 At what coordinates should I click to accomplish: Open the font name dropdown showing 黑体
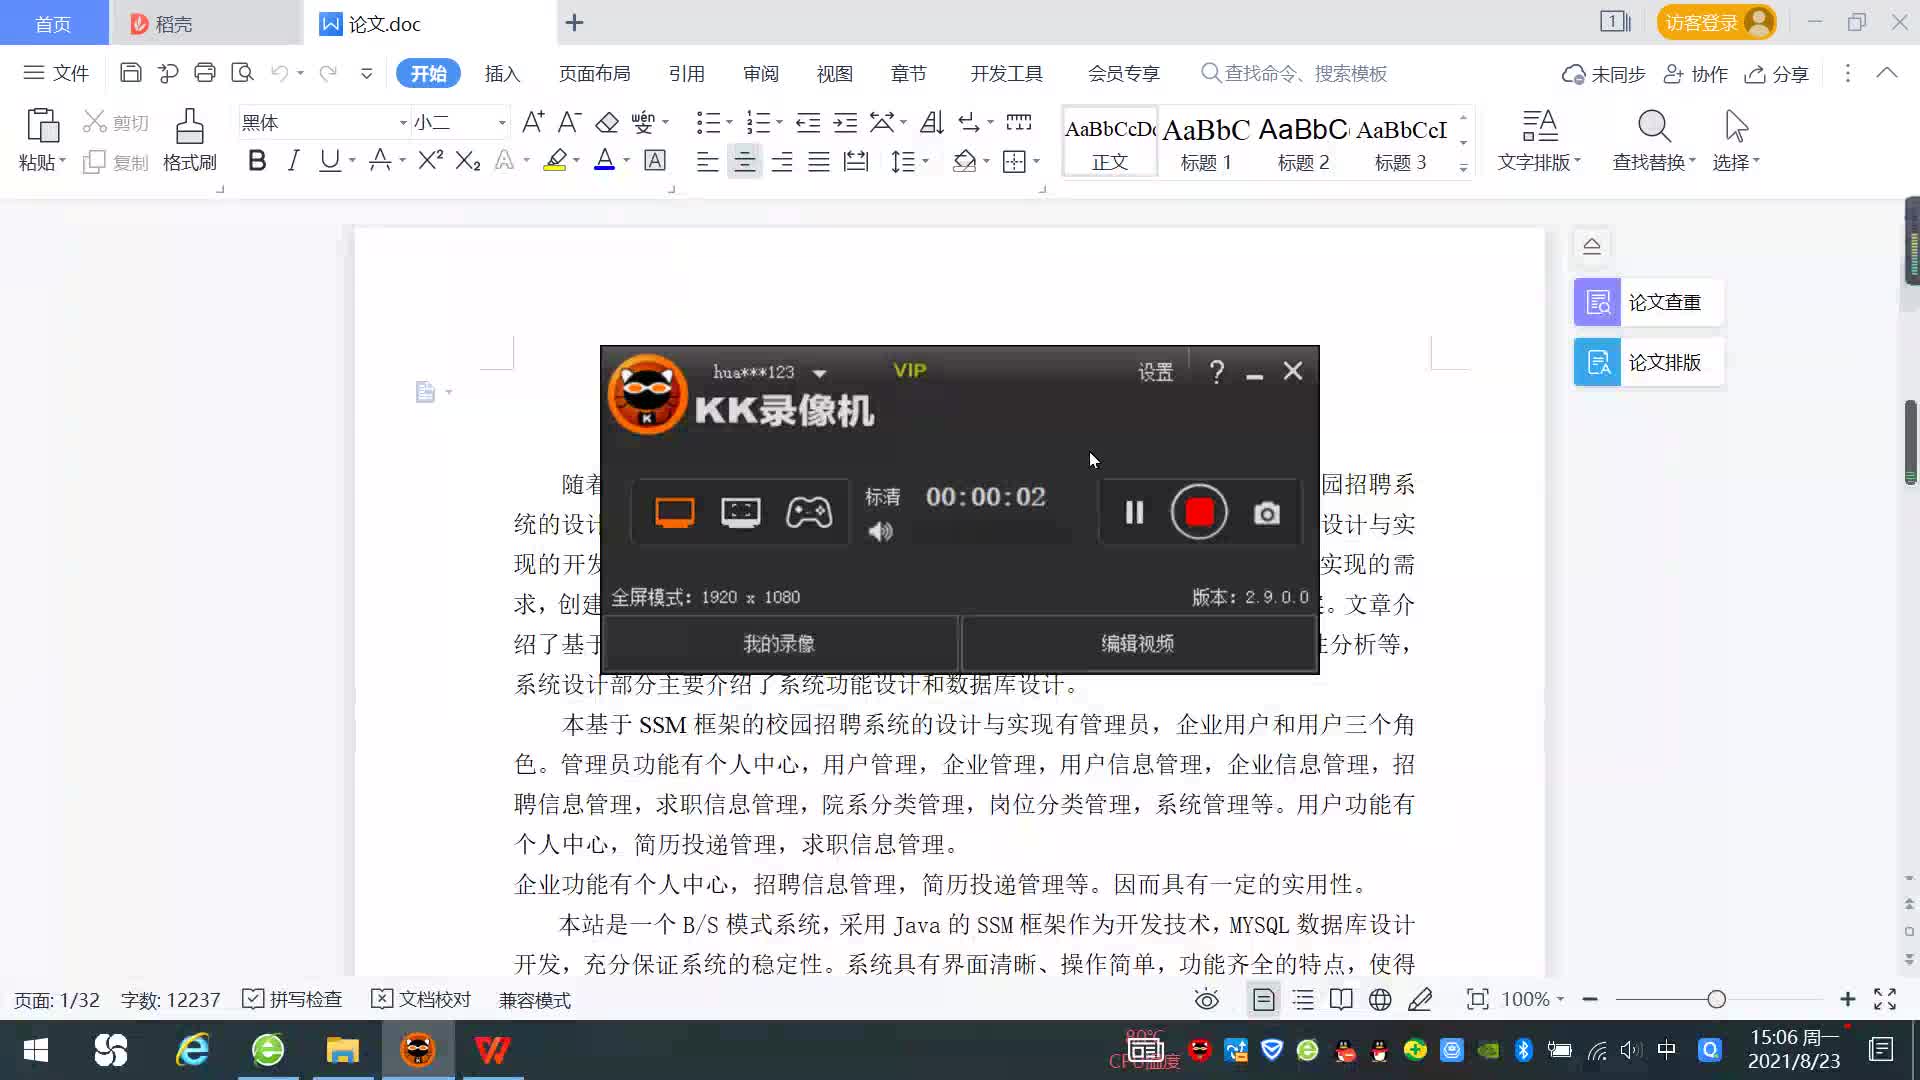pyautogui.click(x=403, y=123)
